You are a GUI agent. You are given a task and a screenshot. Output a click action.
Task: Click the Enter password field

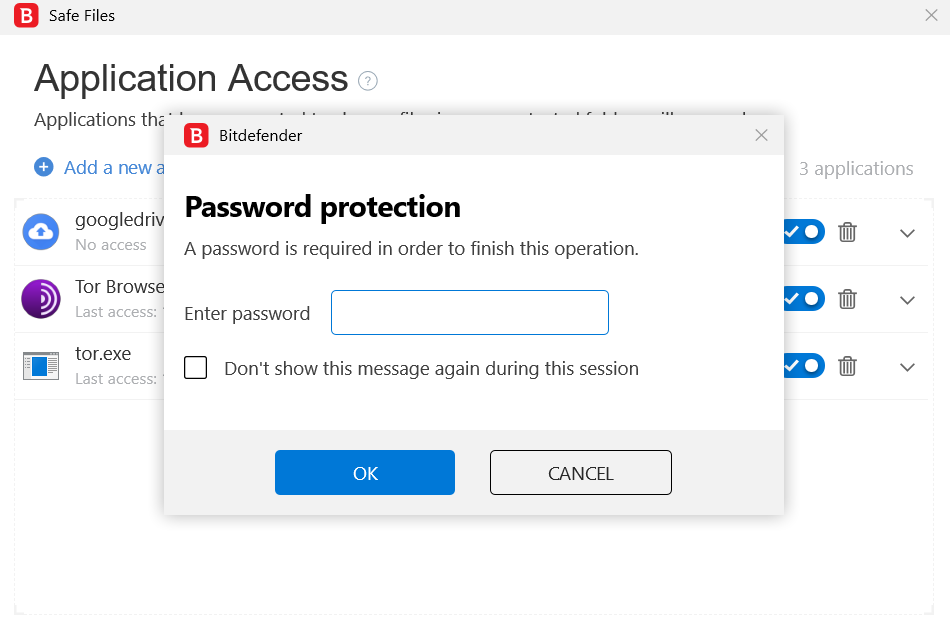tap(469, 313)
